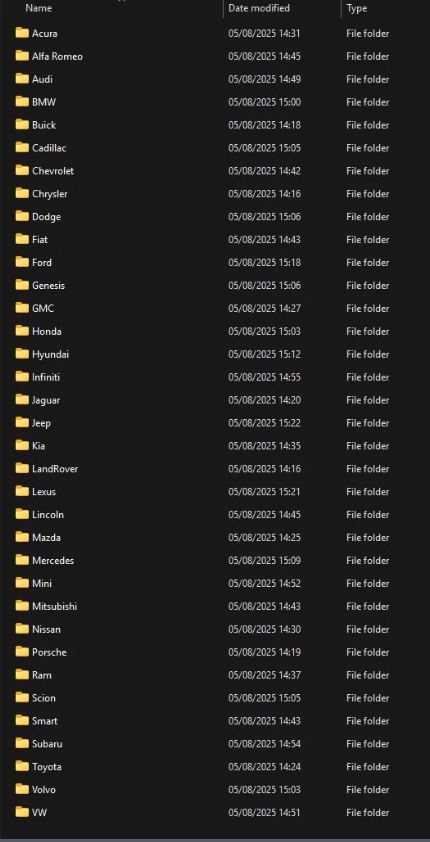The height and width of the screenshot is (842, 430).
Task: Click the Ford folder icon
Action: pos(22,262)
